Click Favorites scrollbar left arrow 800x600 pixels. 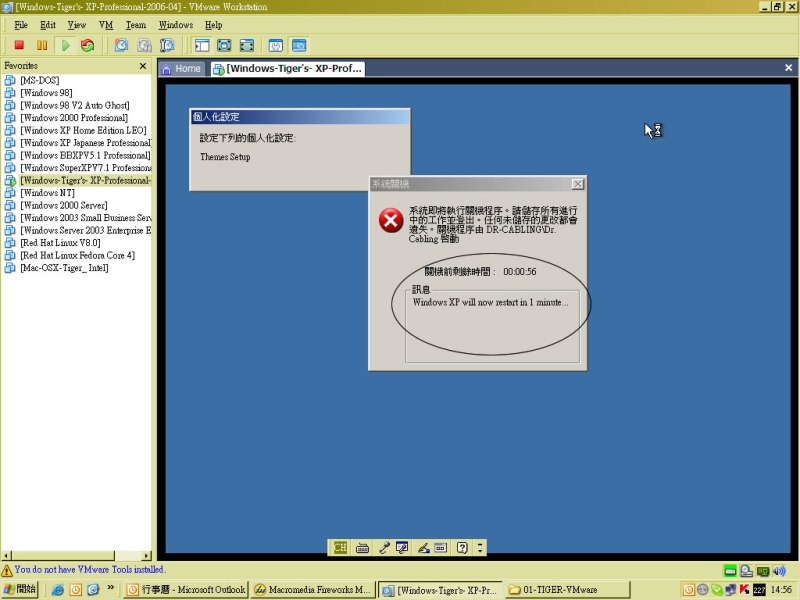click(x=6, y=555)
